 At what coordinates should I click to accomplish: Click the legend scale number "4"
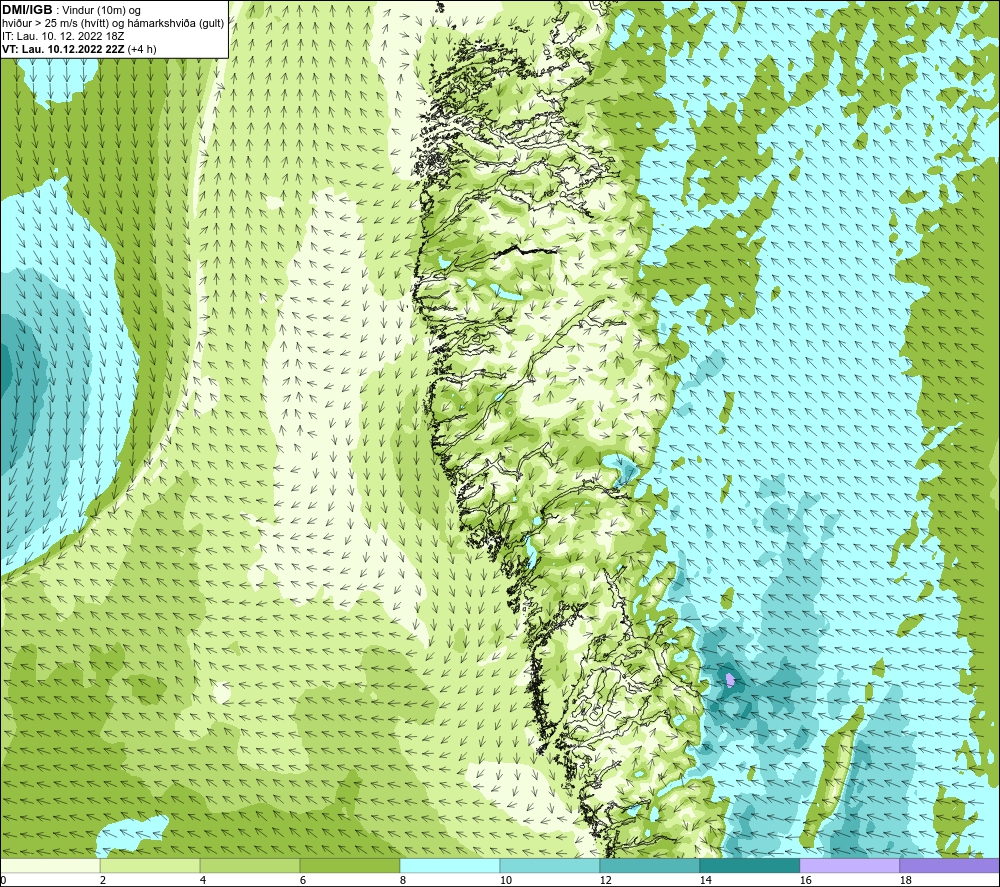[203, 880]
